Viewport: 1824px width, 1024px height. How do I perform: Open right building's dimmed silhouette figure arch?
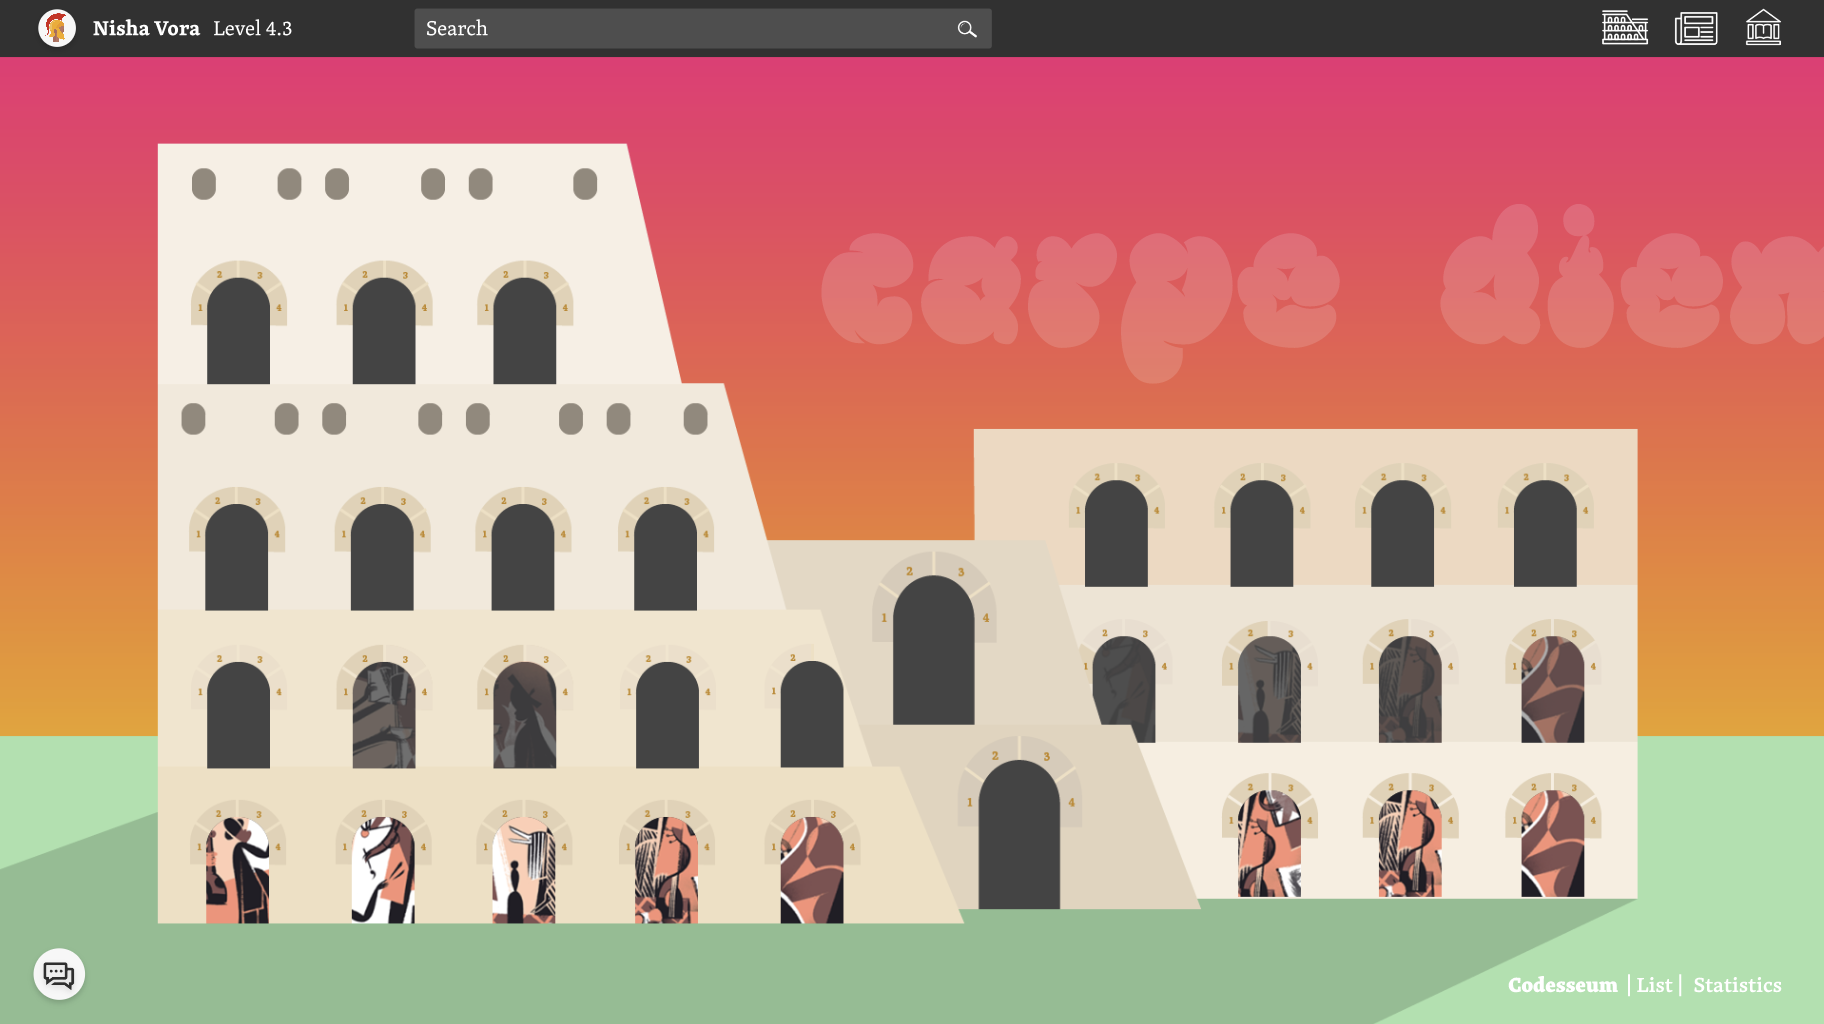[x=1269, y=689]
